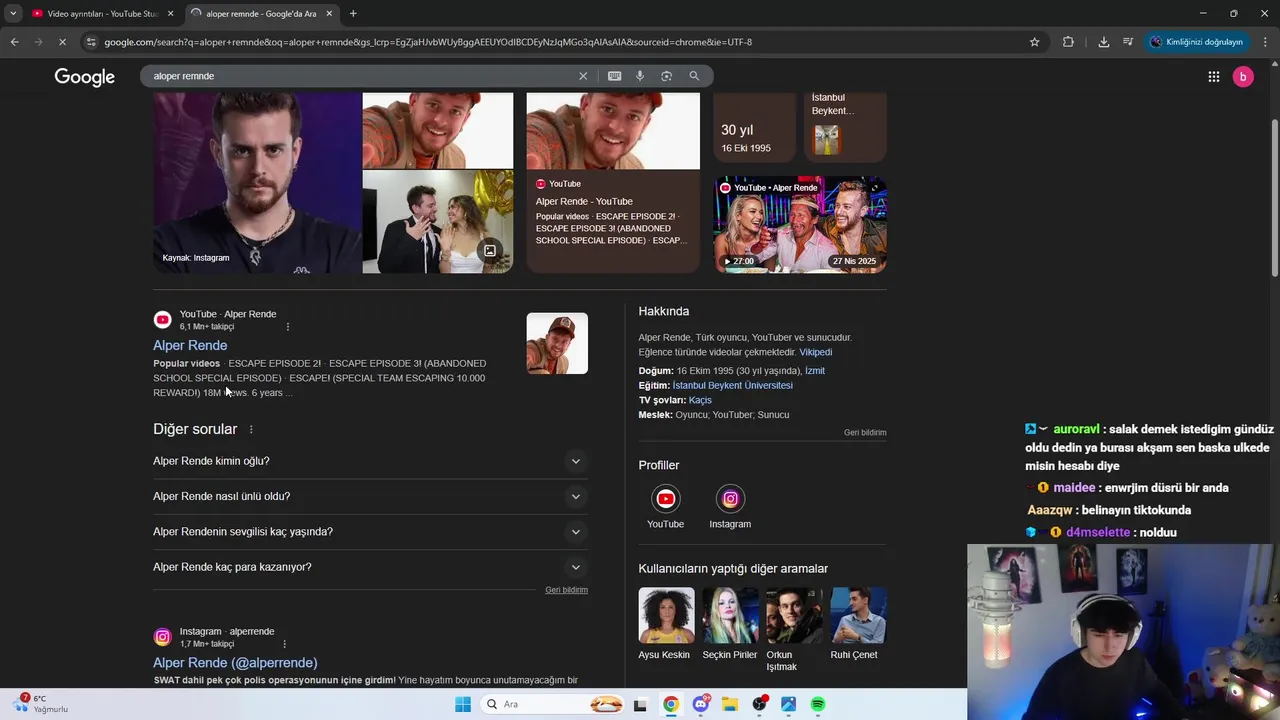The image size is (1280, 720).
Task: Open Alper Rende (@alperrende) Instagram link
Action: click(x=235, y=662)
